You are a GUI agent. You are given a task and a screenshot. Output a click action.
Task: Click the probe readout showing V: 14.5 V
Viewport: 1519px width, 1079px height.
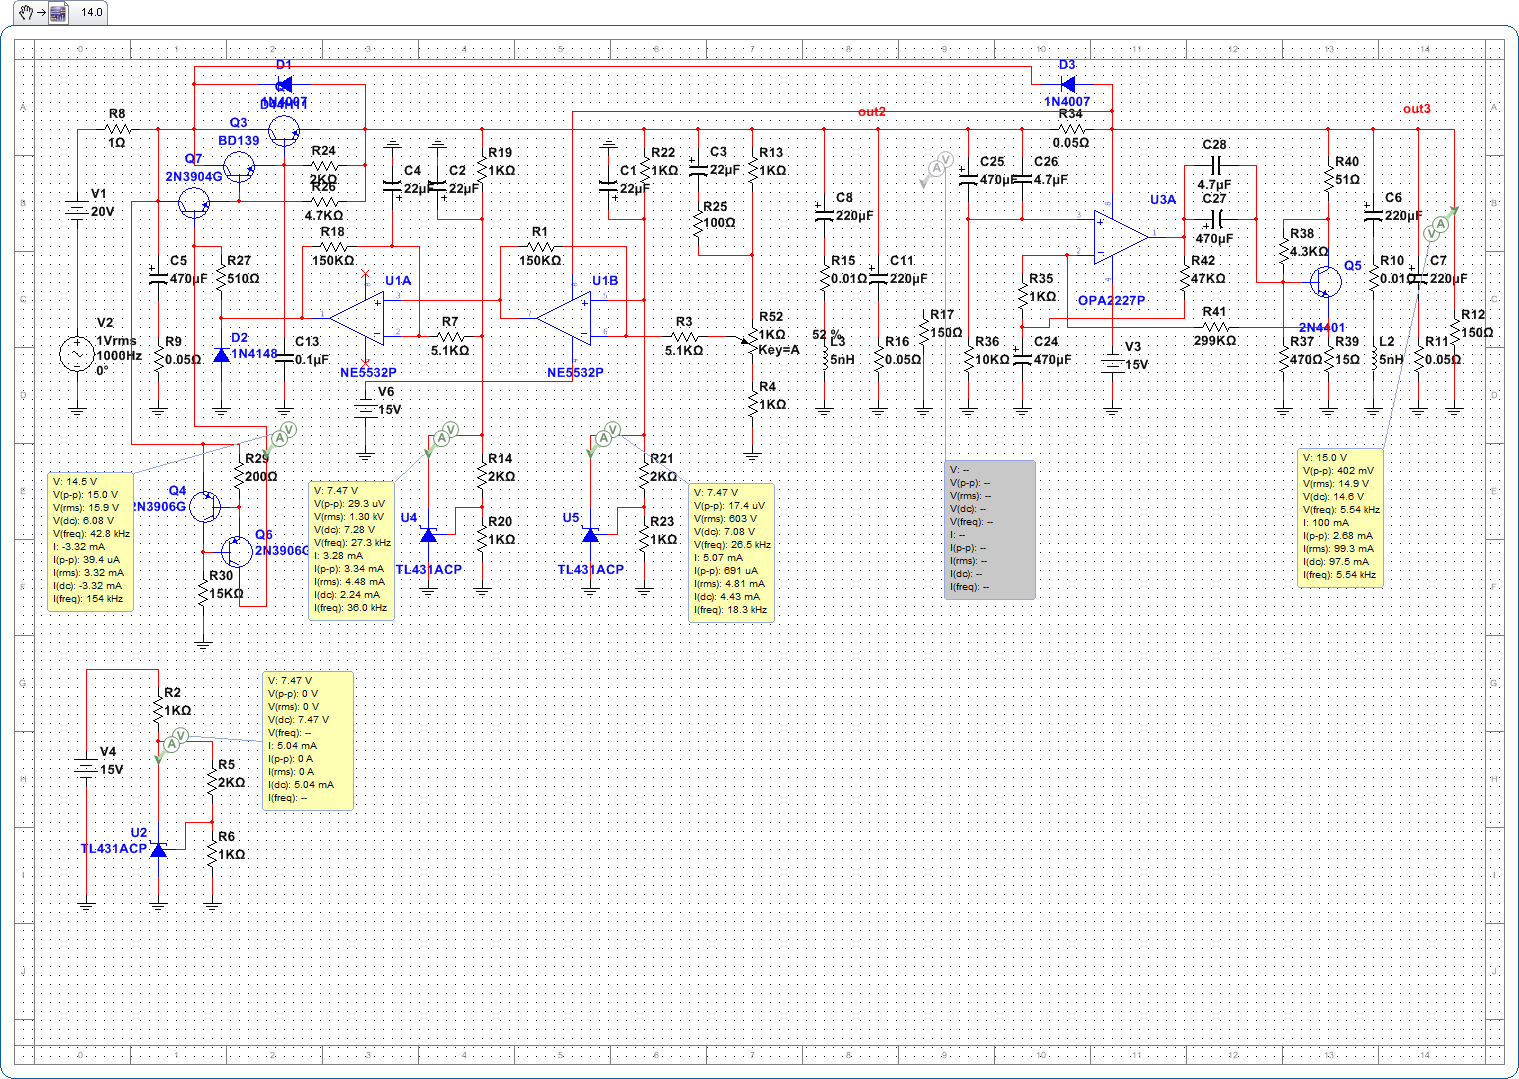(x=91, y=541)
